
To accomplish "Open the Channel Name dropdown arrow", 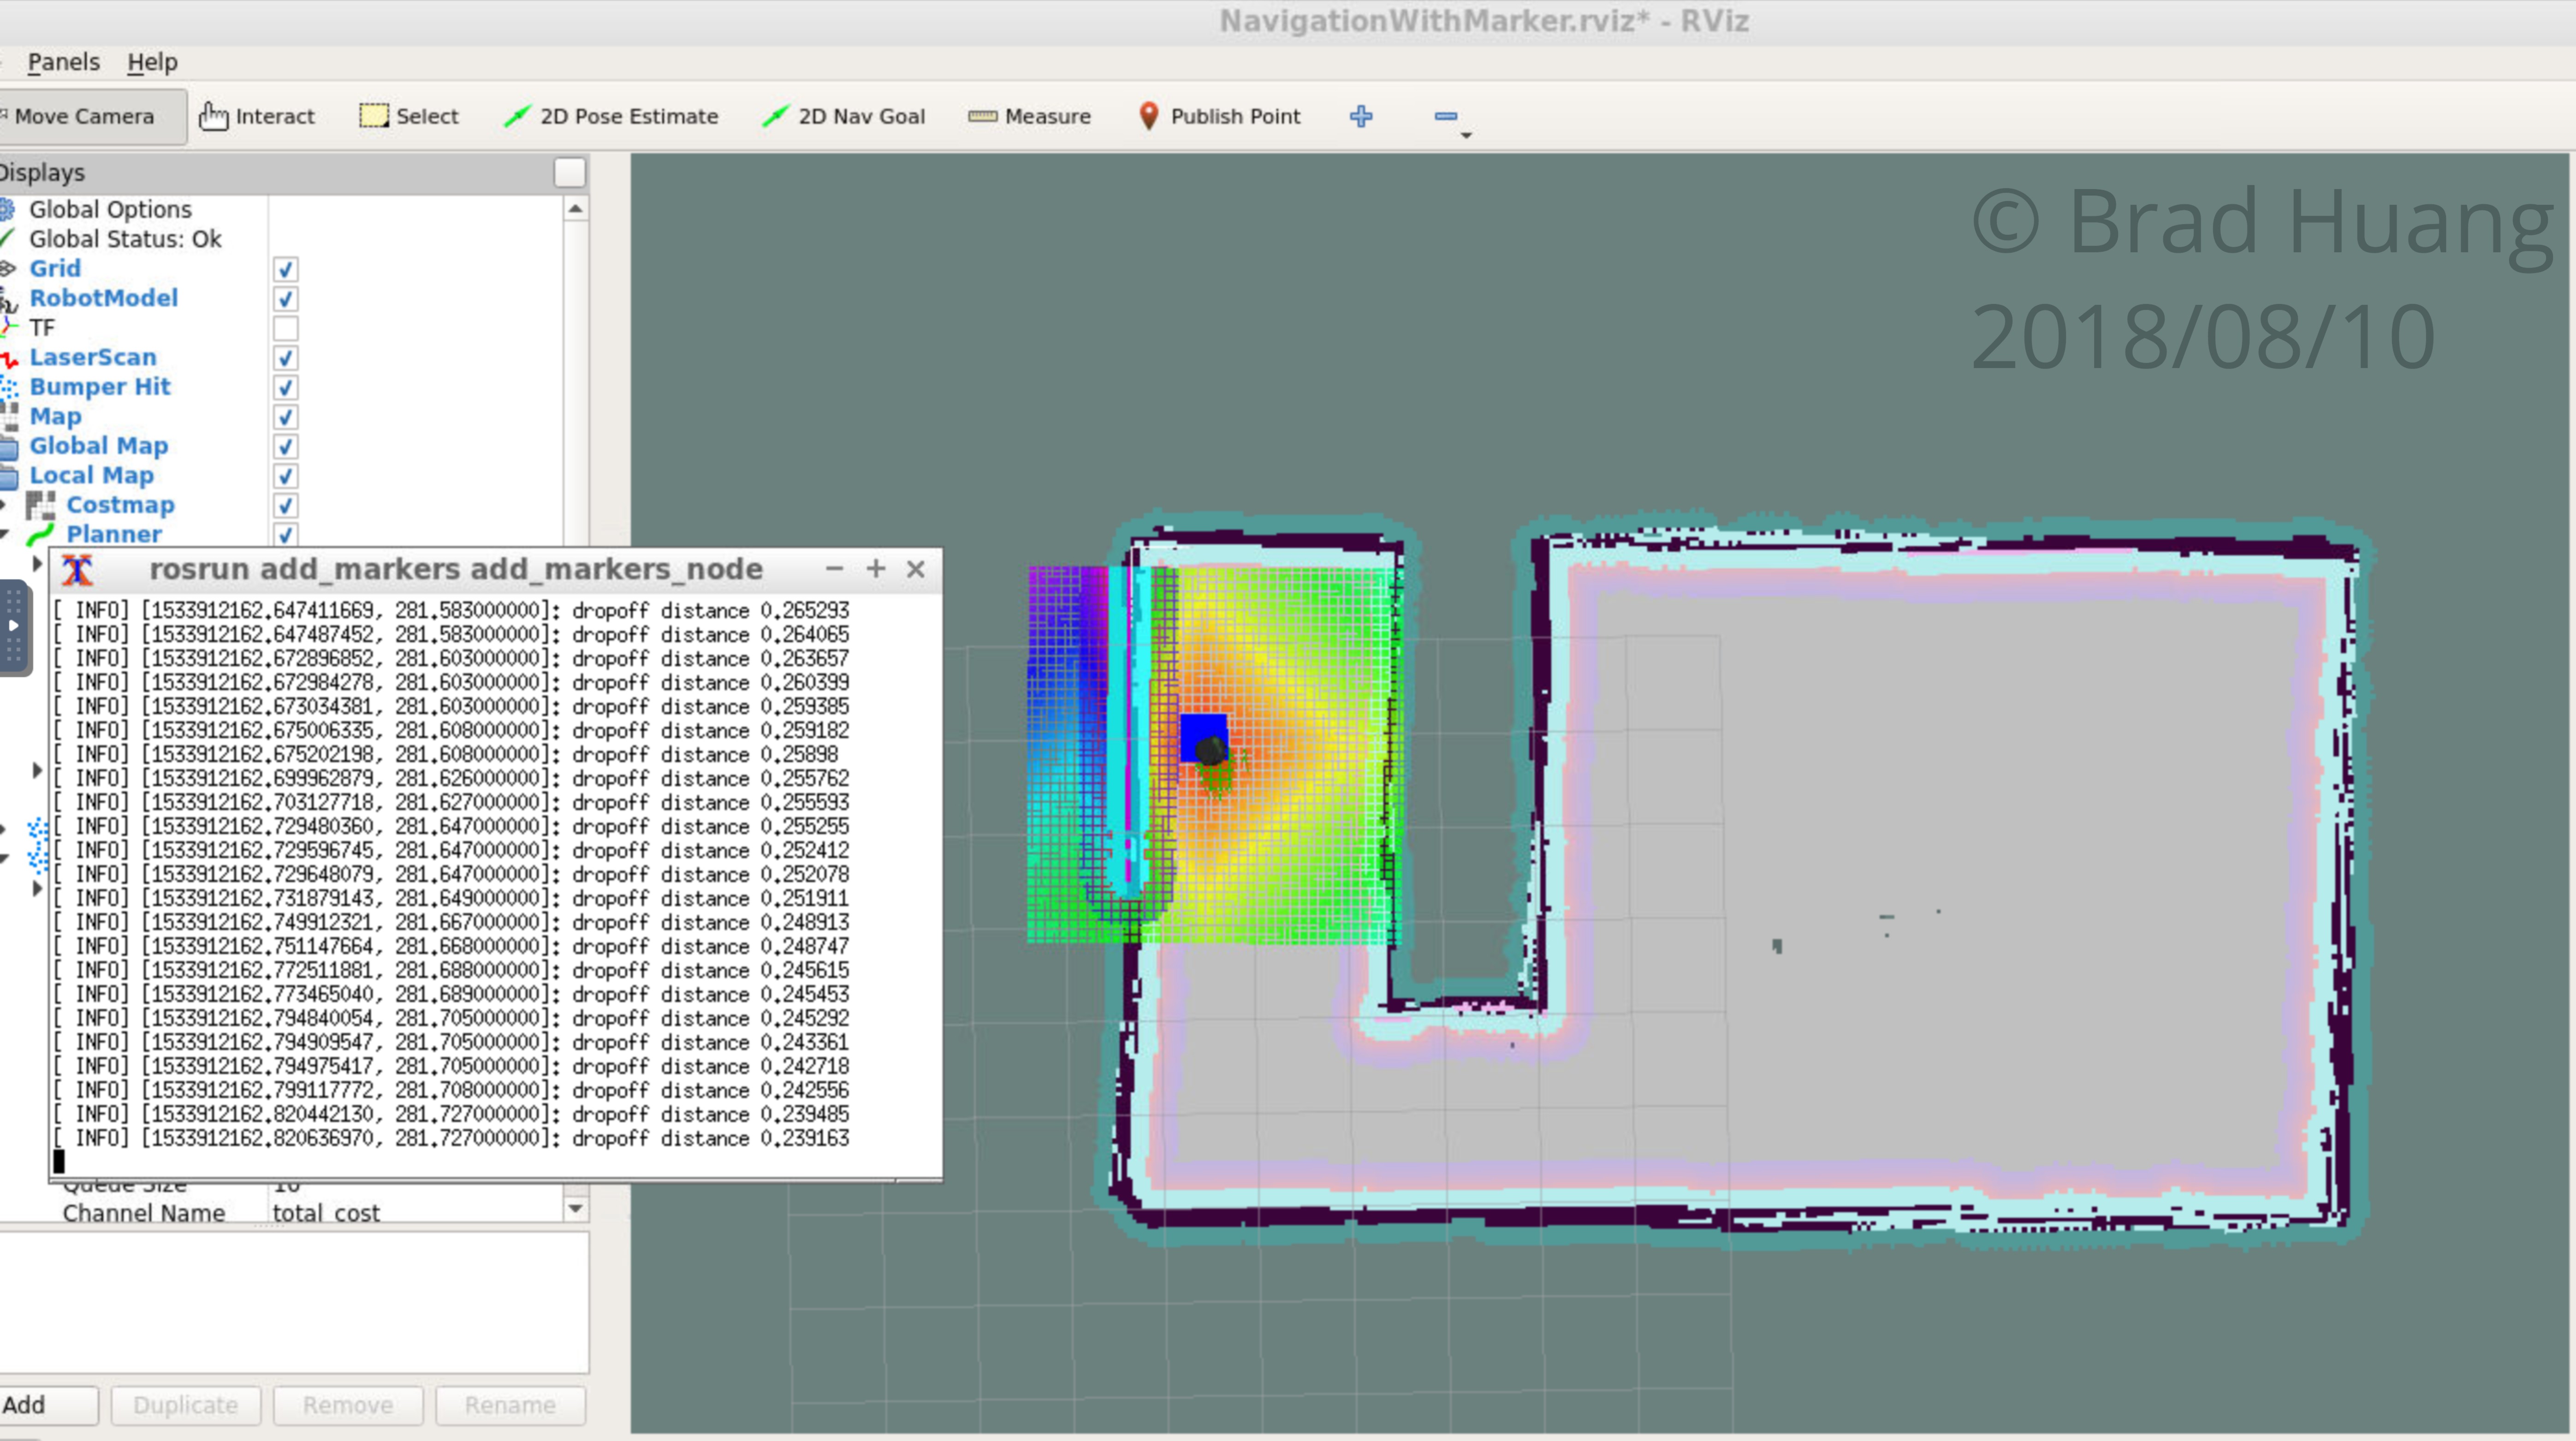I will click(x=575, y=1208).
